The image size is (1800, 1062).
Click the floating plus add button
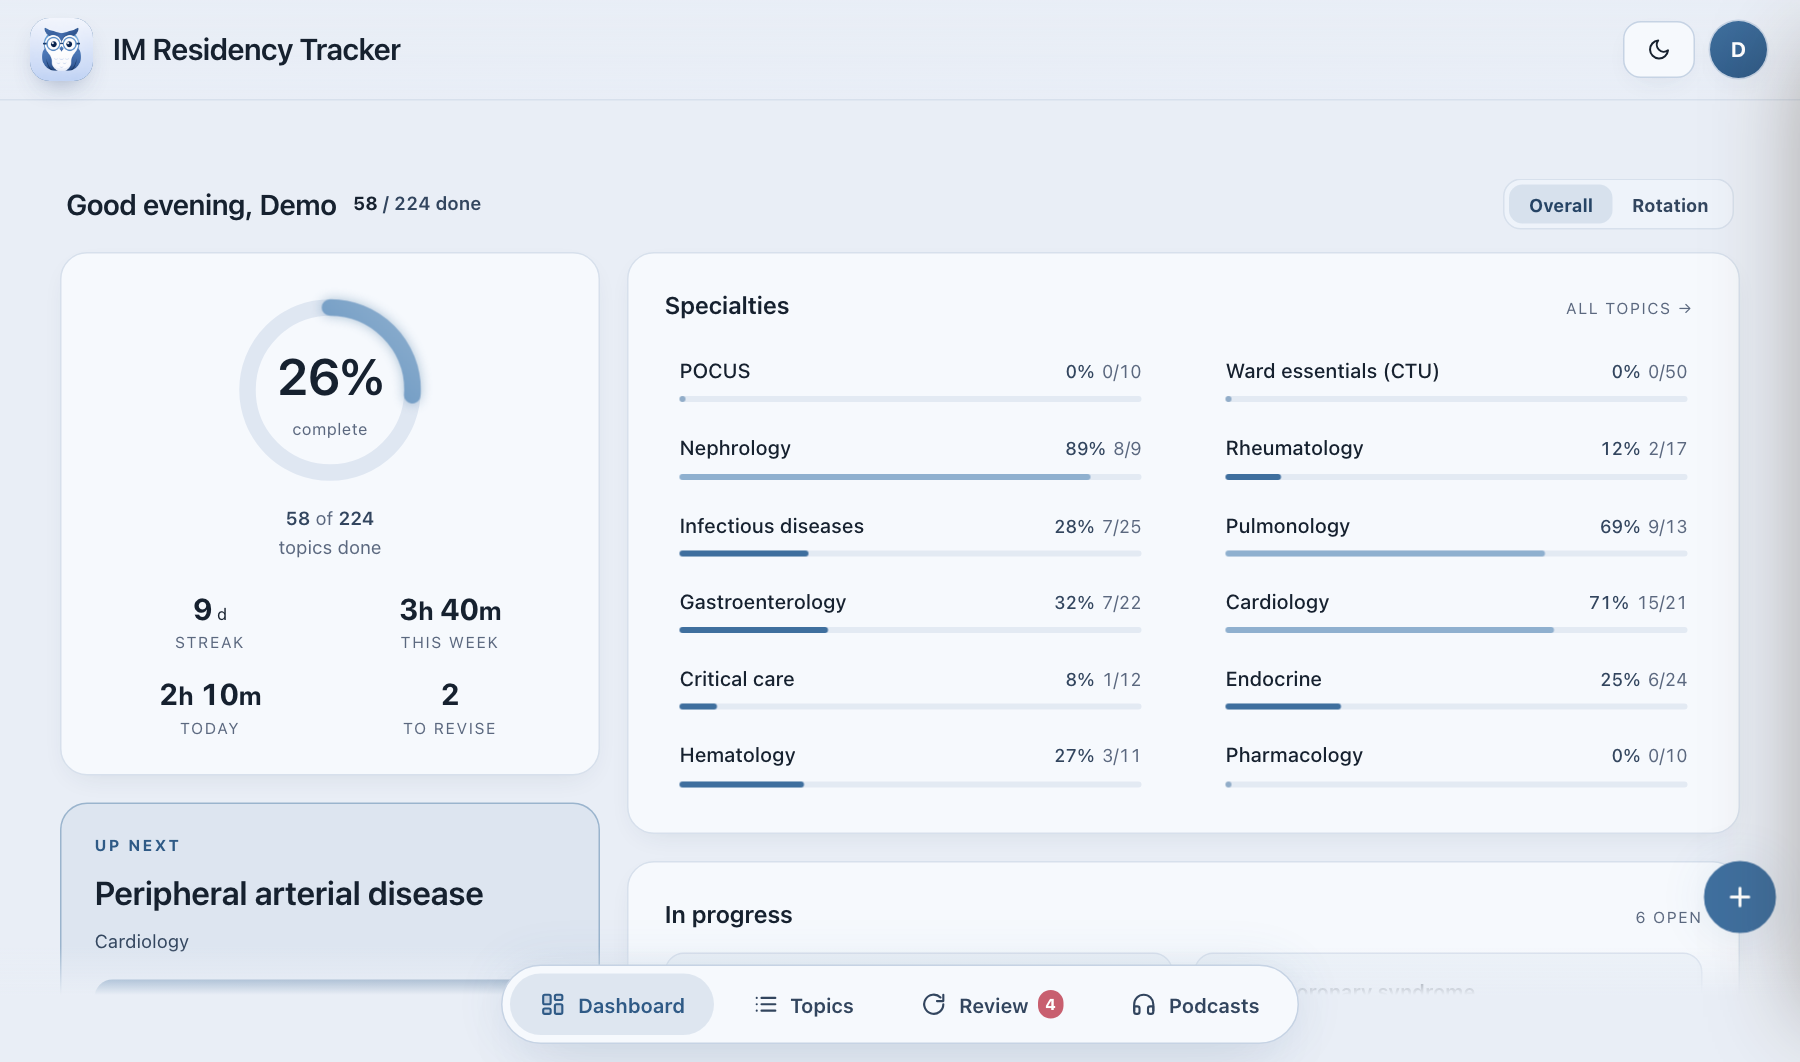pyautogui.click(x=1739, y=897)
